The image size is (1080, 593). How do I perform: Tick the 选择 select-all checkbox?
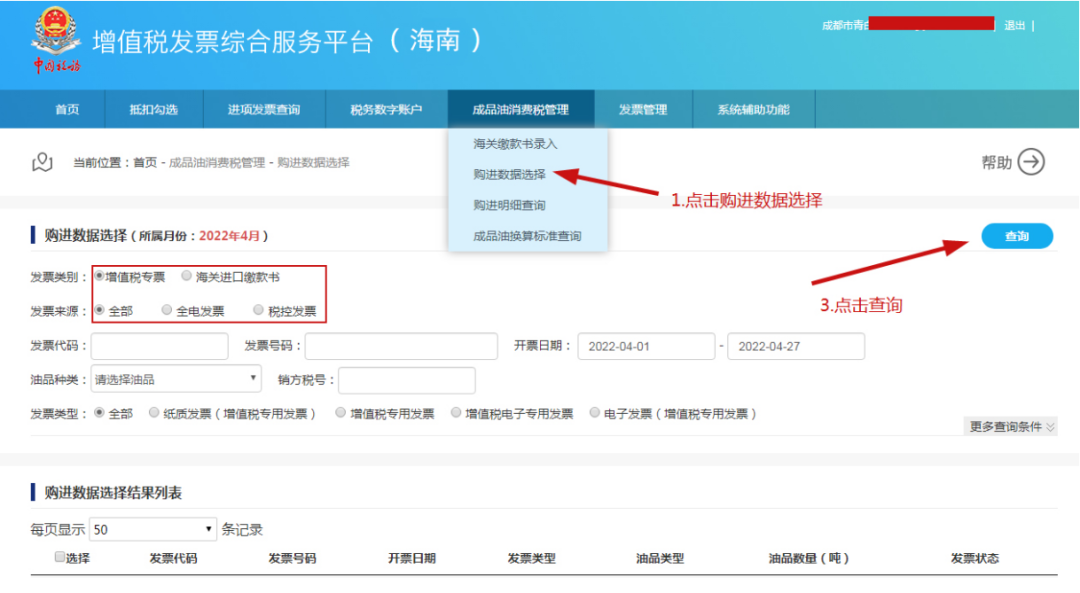point(60,558)
